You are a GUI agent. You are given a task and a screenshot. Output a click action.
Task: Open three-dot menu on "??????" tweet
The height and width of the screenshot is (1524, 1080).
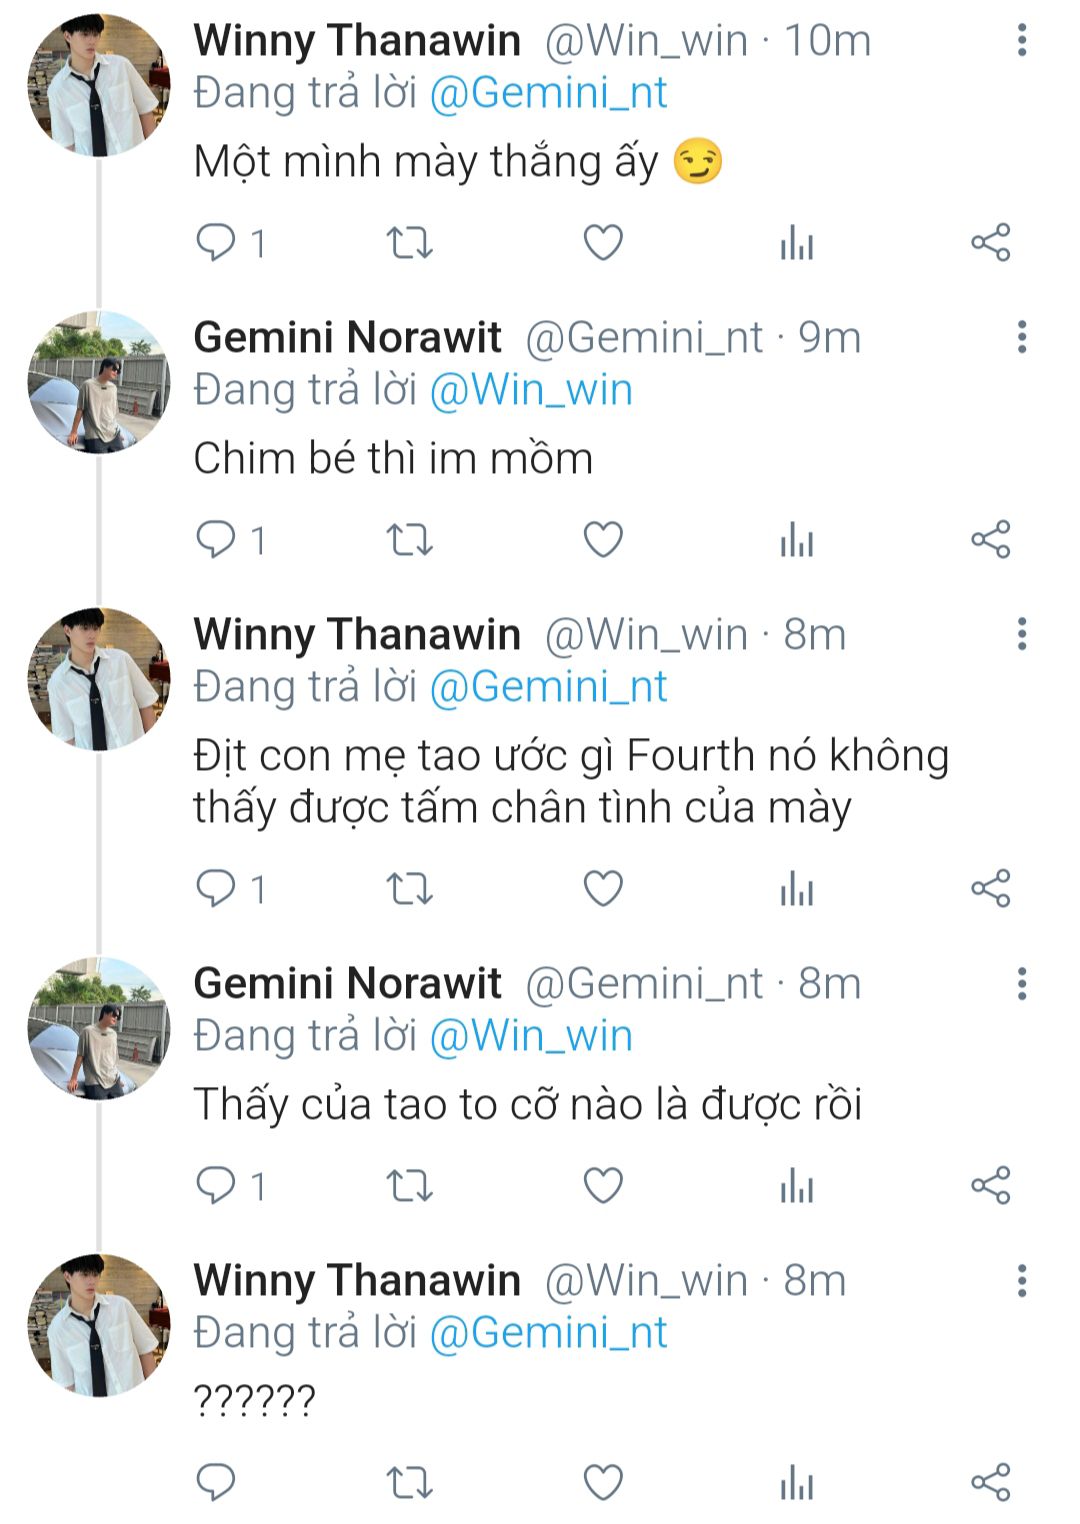tap(1021, 1280)
